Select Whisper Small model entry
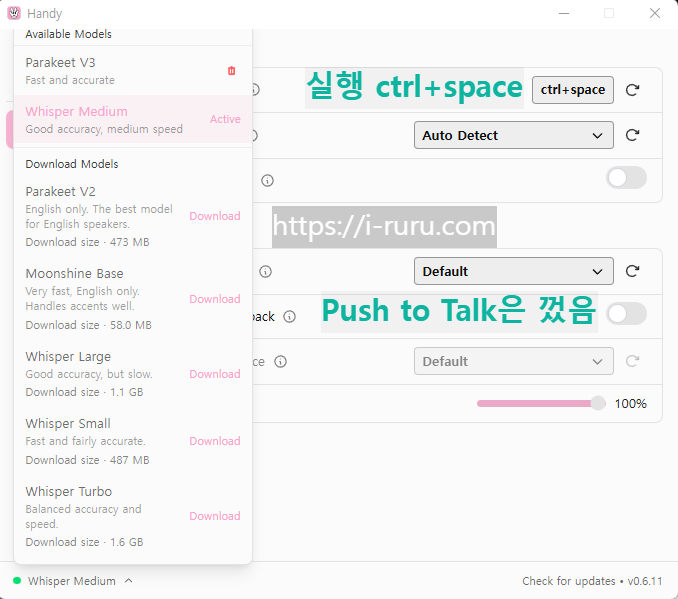 tap(133, 441)
